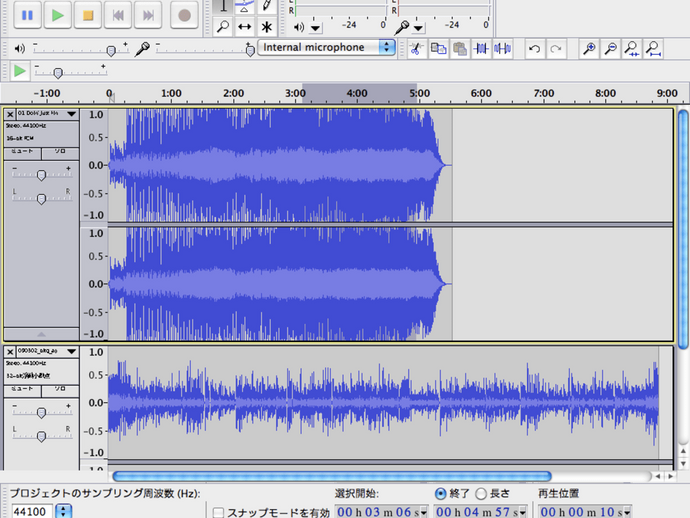The image size is (690, 518).
Task: Click the 4:00 mark on the timeline ruler
Action: [x=357, y=93]
